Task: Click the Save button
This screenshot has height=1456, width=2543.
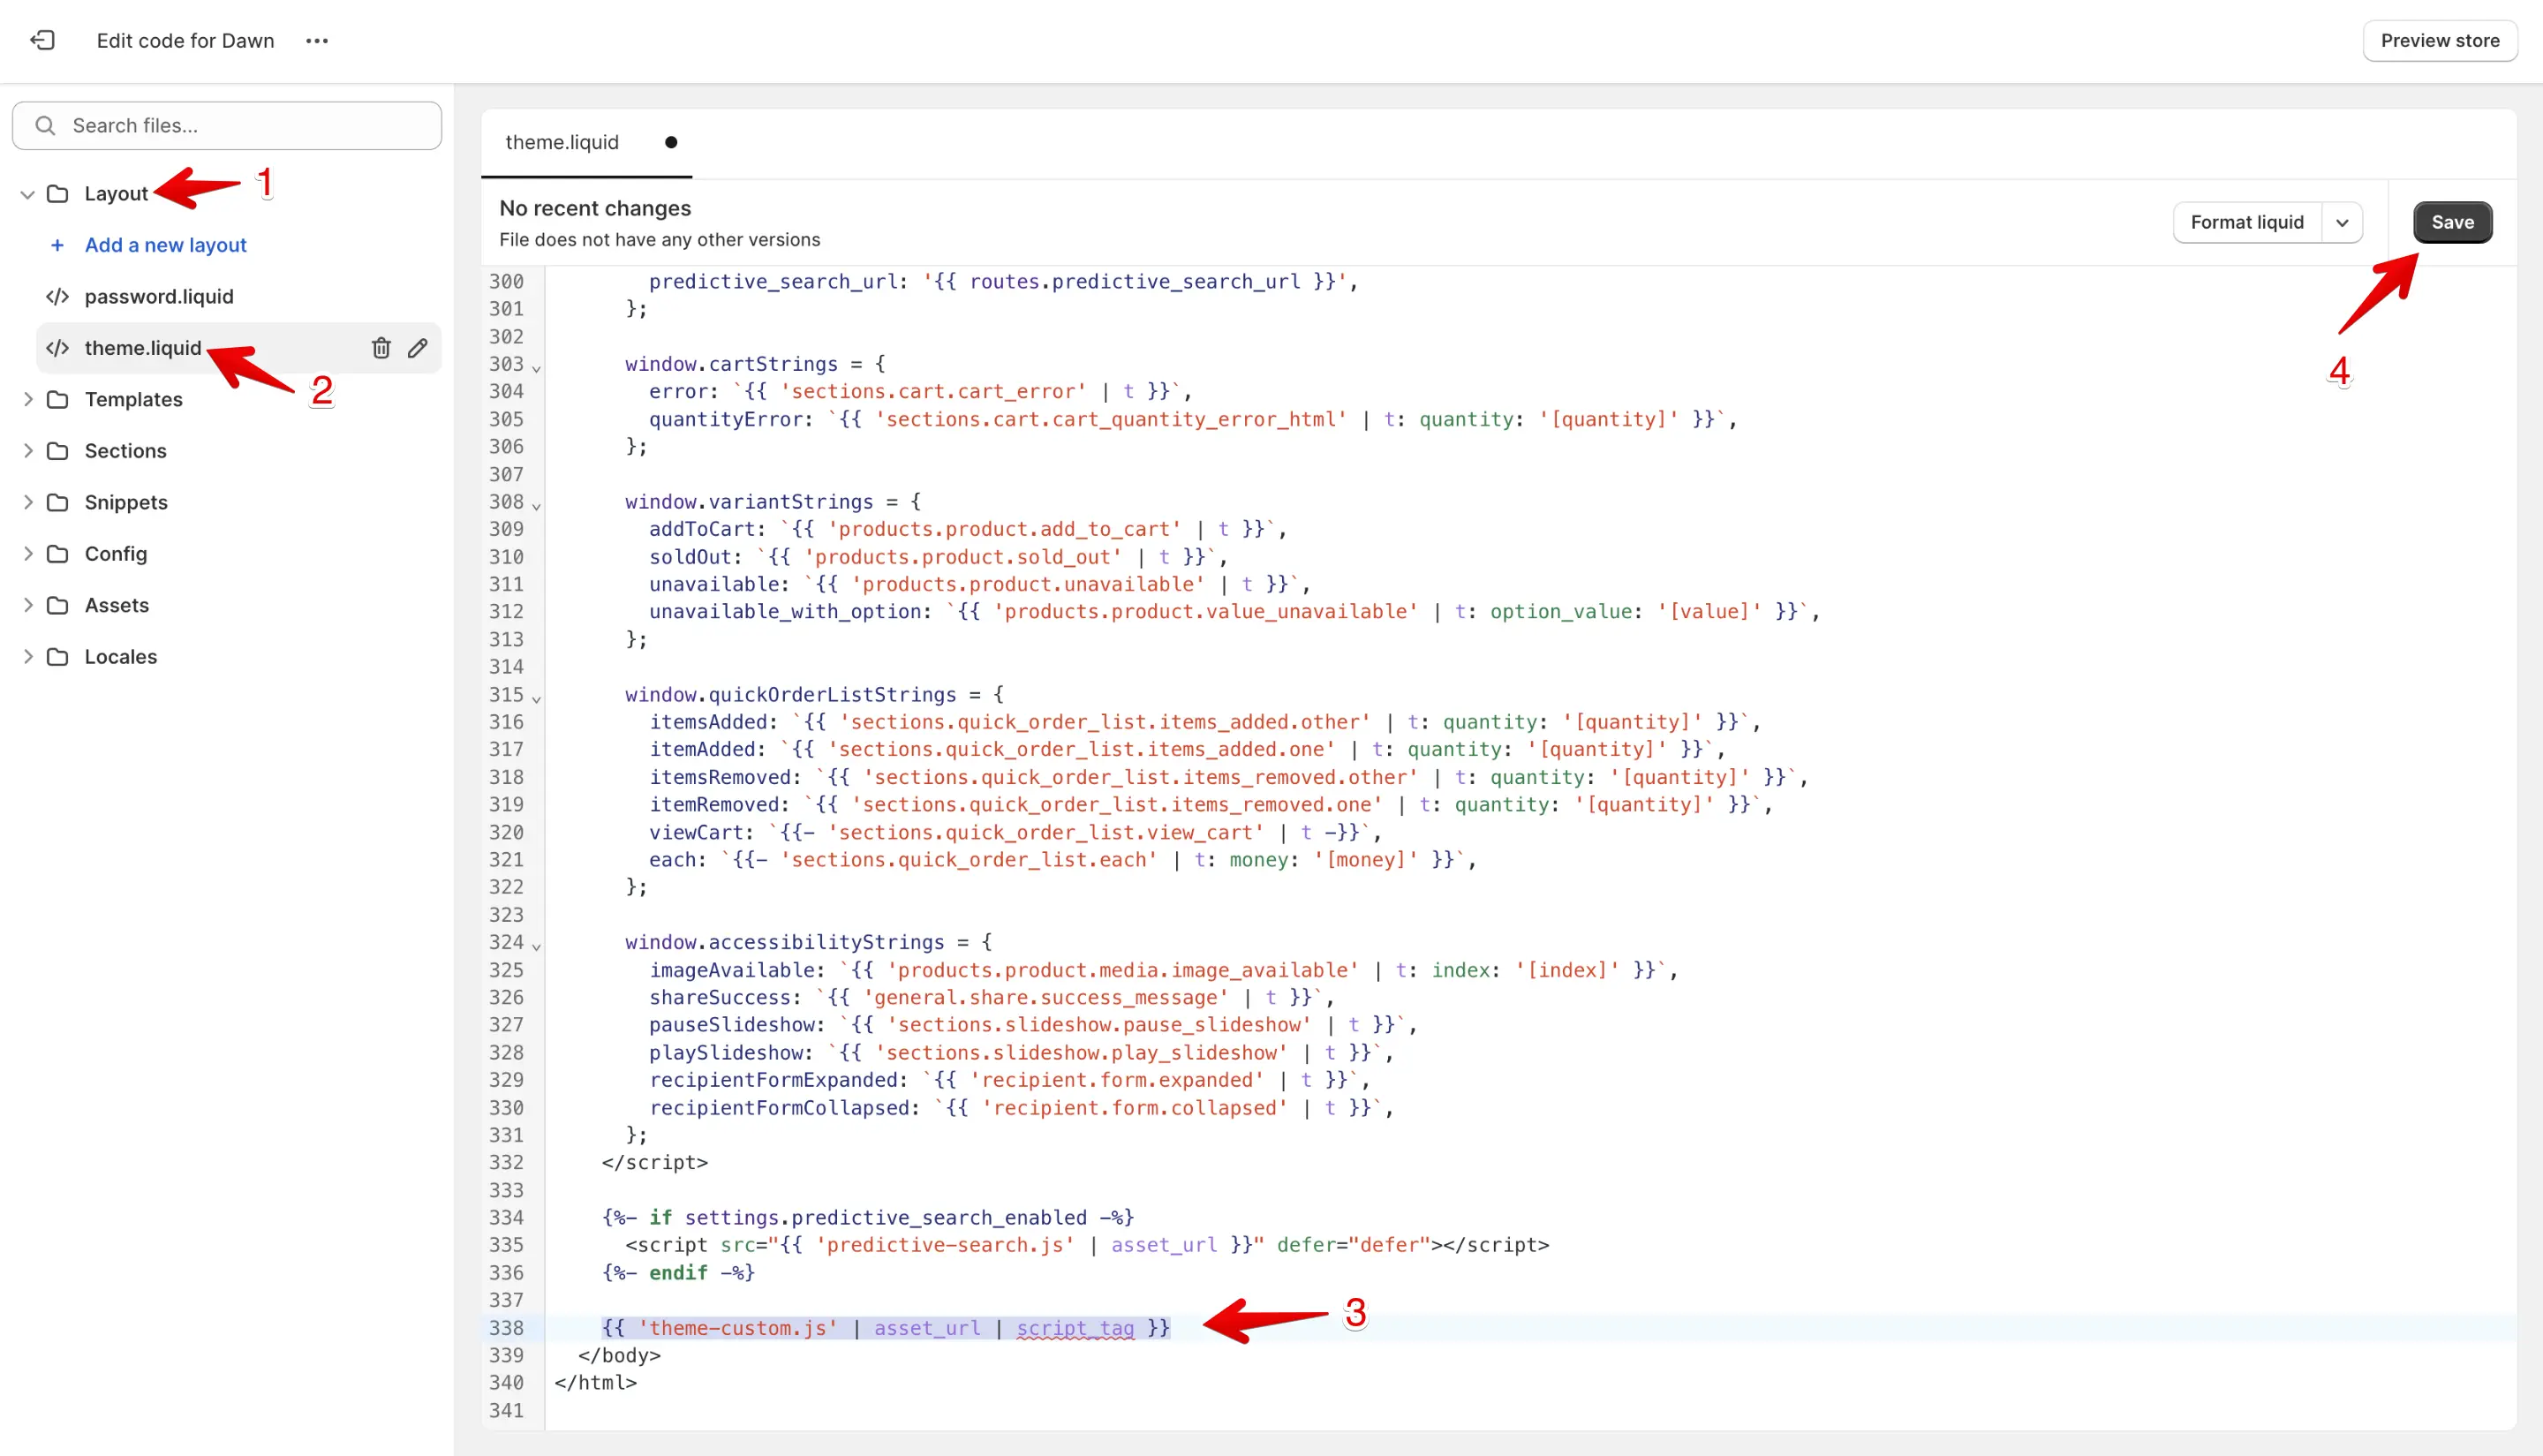Action: [x=2452, y=222]
